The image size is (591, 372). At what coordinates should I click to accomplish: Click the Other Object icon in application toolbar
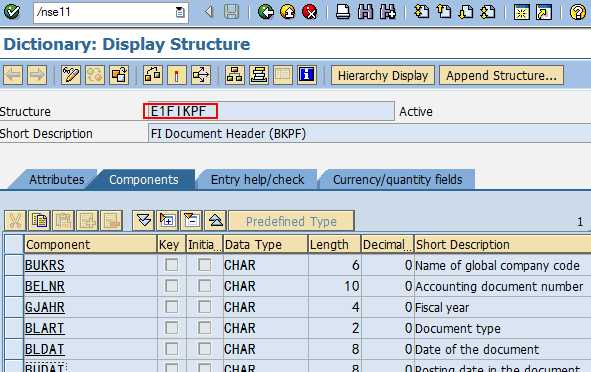coord(119,75)
